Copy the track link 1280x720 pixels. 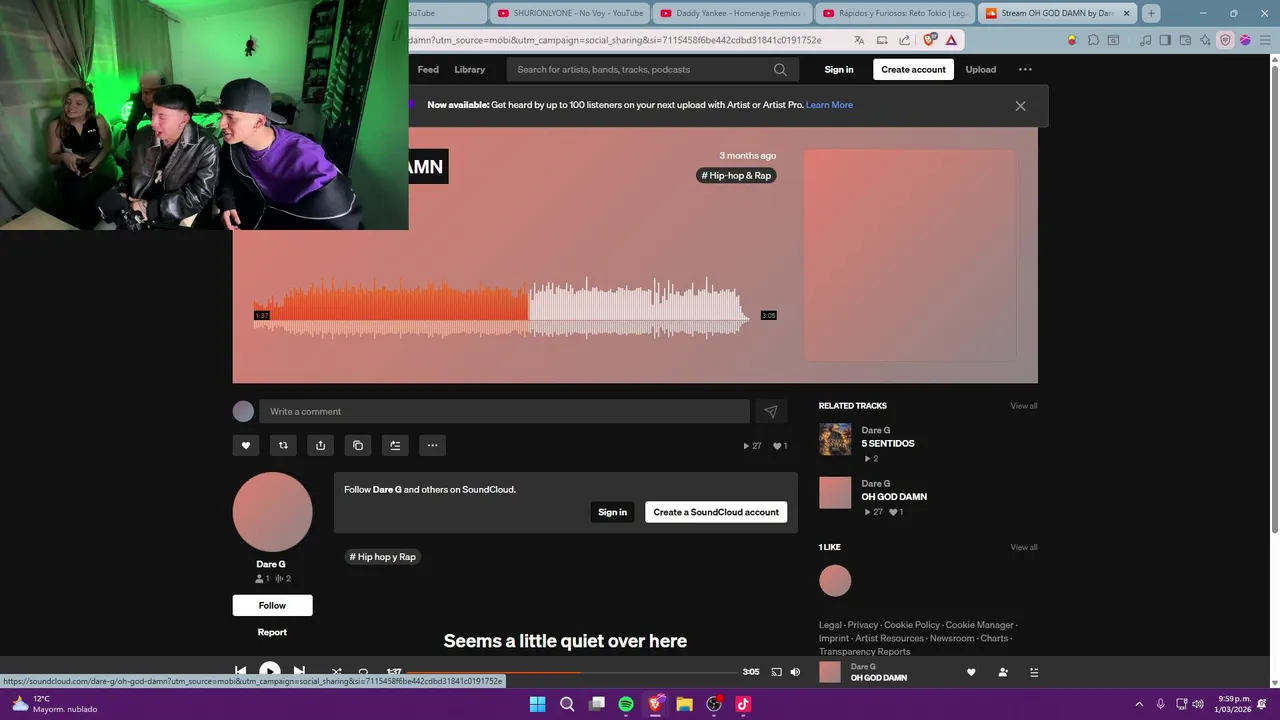358,445
